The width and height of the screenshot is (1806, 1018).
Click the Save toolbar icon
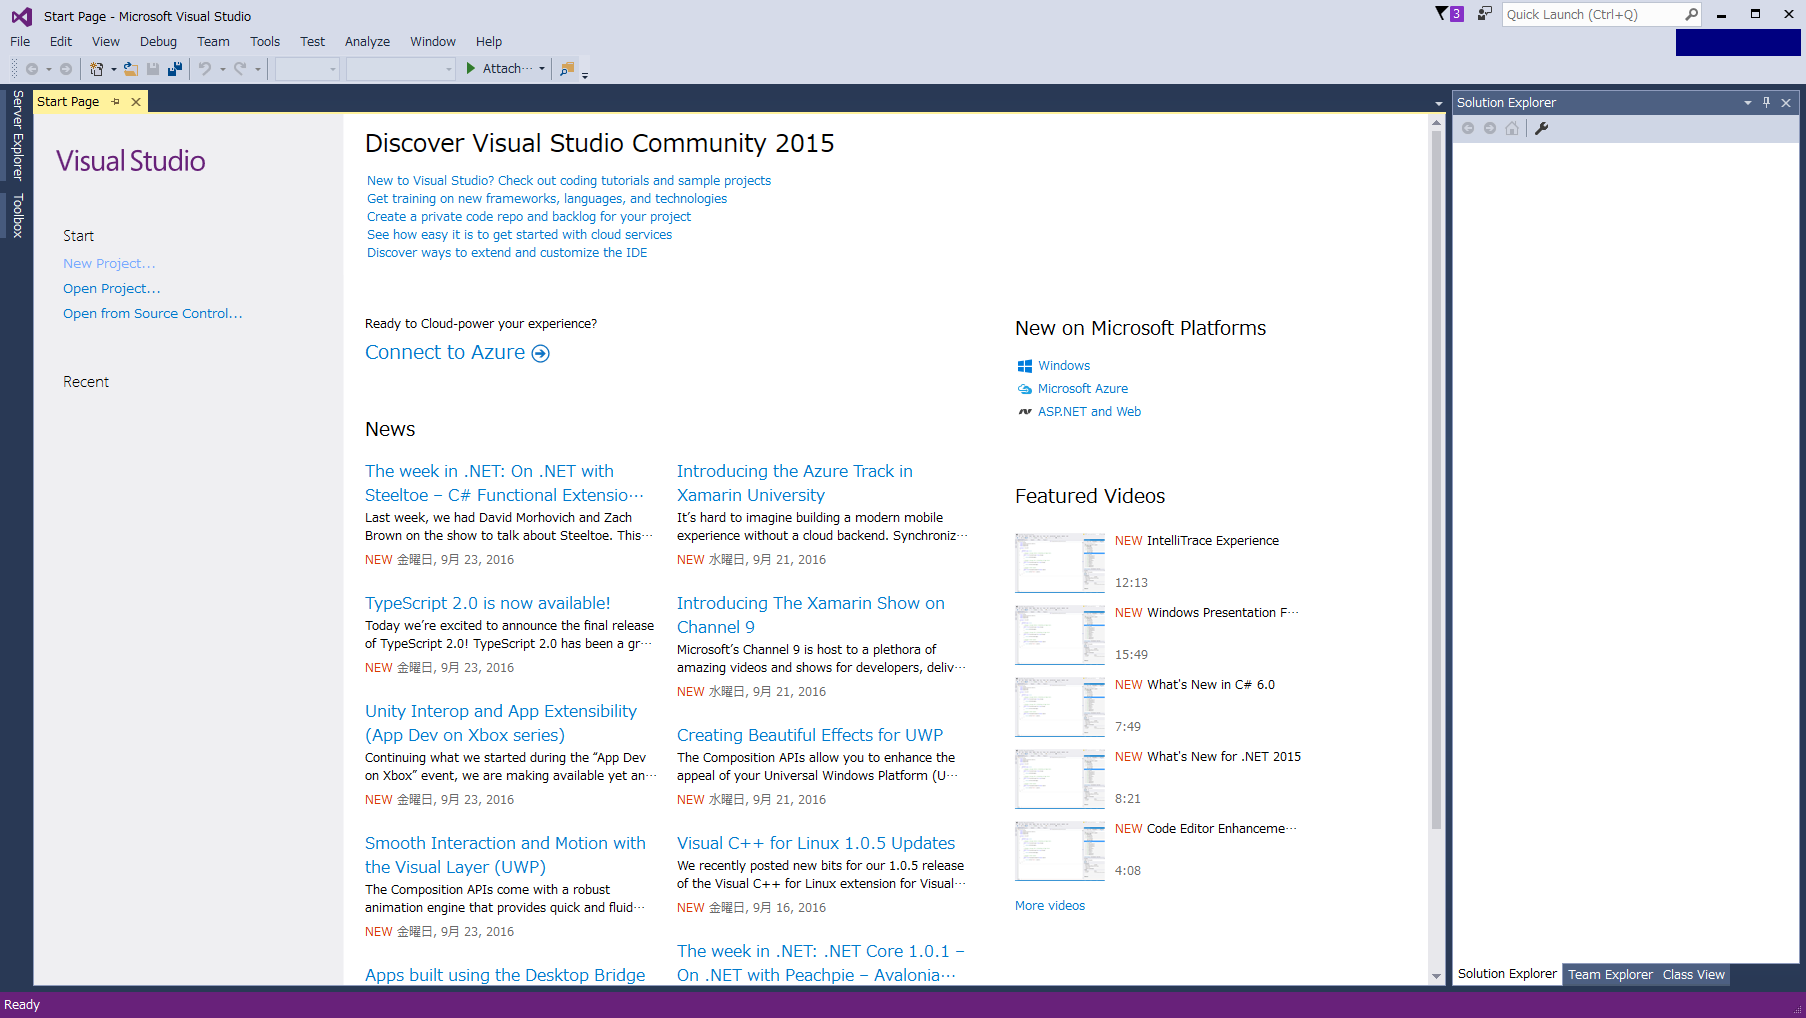(x=153, y=69)
